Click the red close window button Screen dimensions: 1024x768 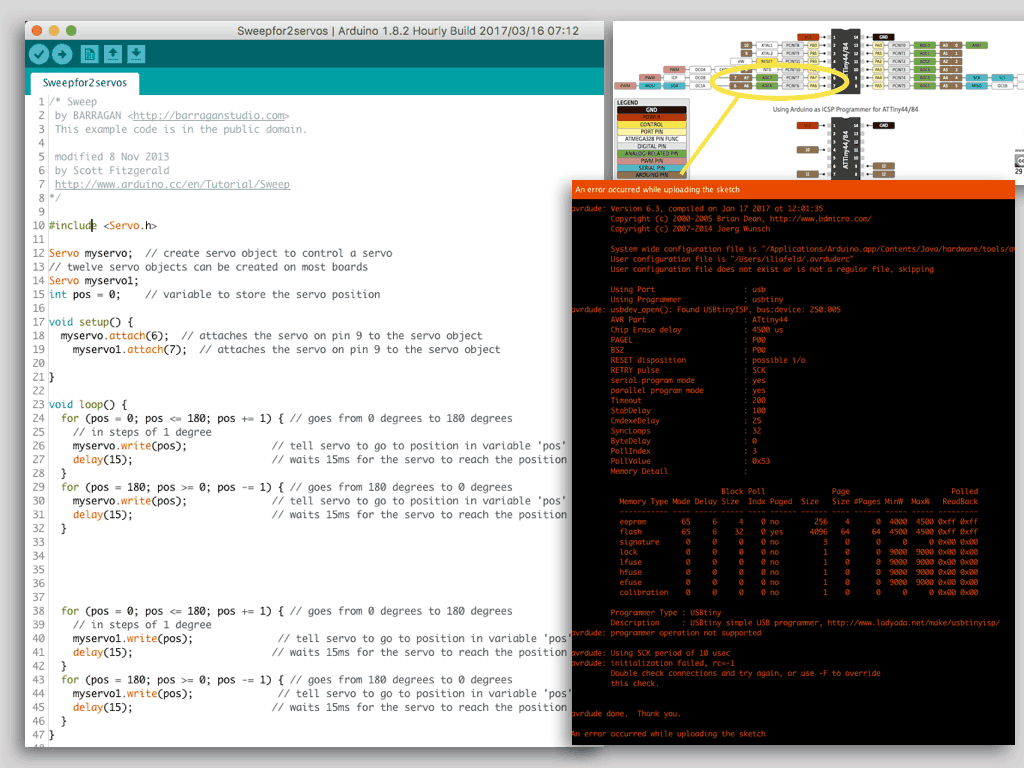click(x=37, y=31)
